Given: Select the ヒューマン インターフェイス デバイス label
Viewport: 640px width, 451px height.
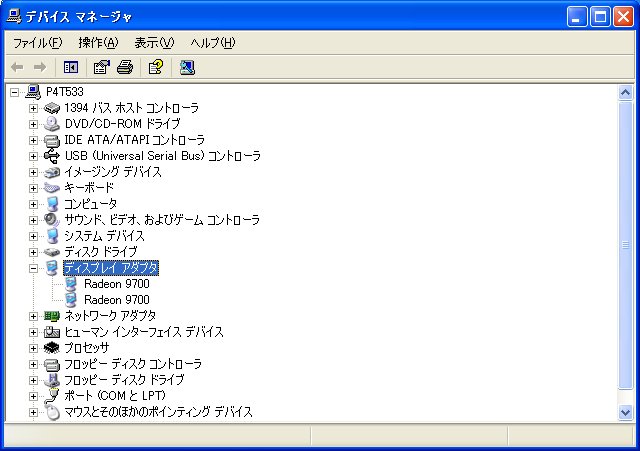Looking at the screenshot, I should (144, 332).
